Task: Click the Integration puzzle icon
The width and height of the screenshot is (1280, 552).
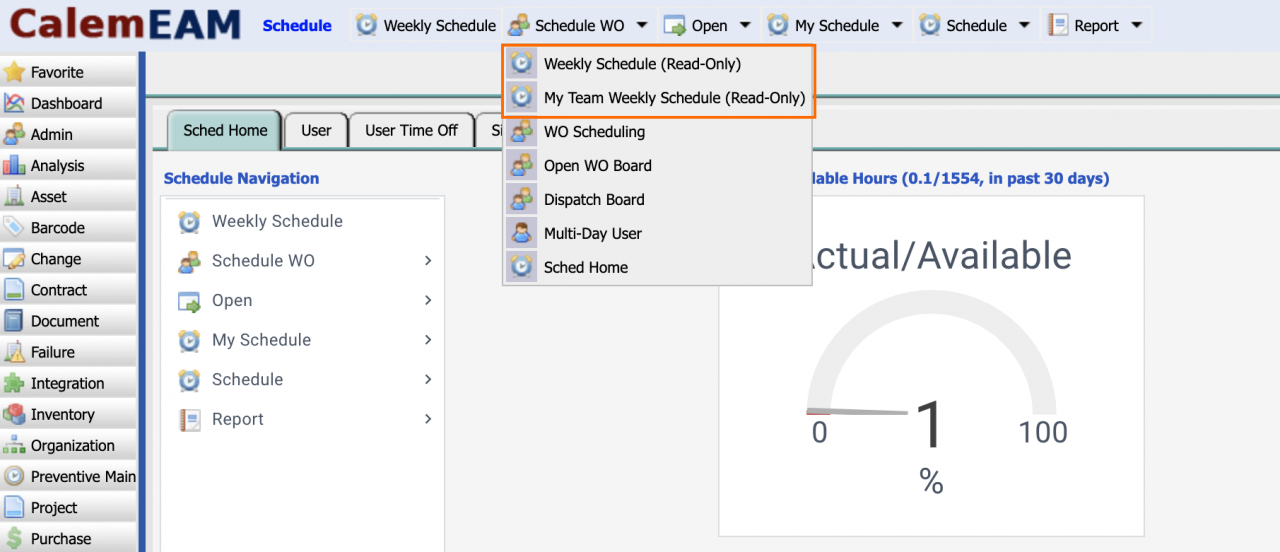Action: pos(14,383)
